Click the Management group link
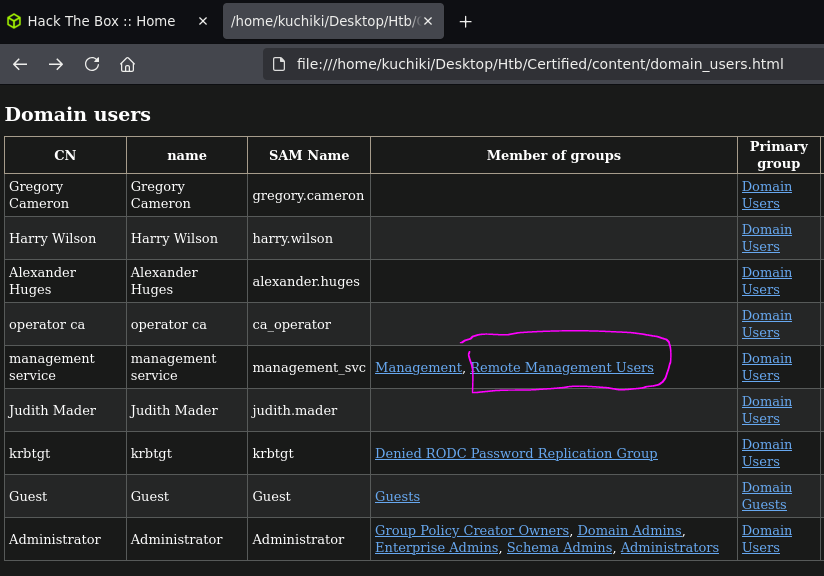The width and height of the screenshot is (824, 576). pyautogui.click(x=418, y=367)
